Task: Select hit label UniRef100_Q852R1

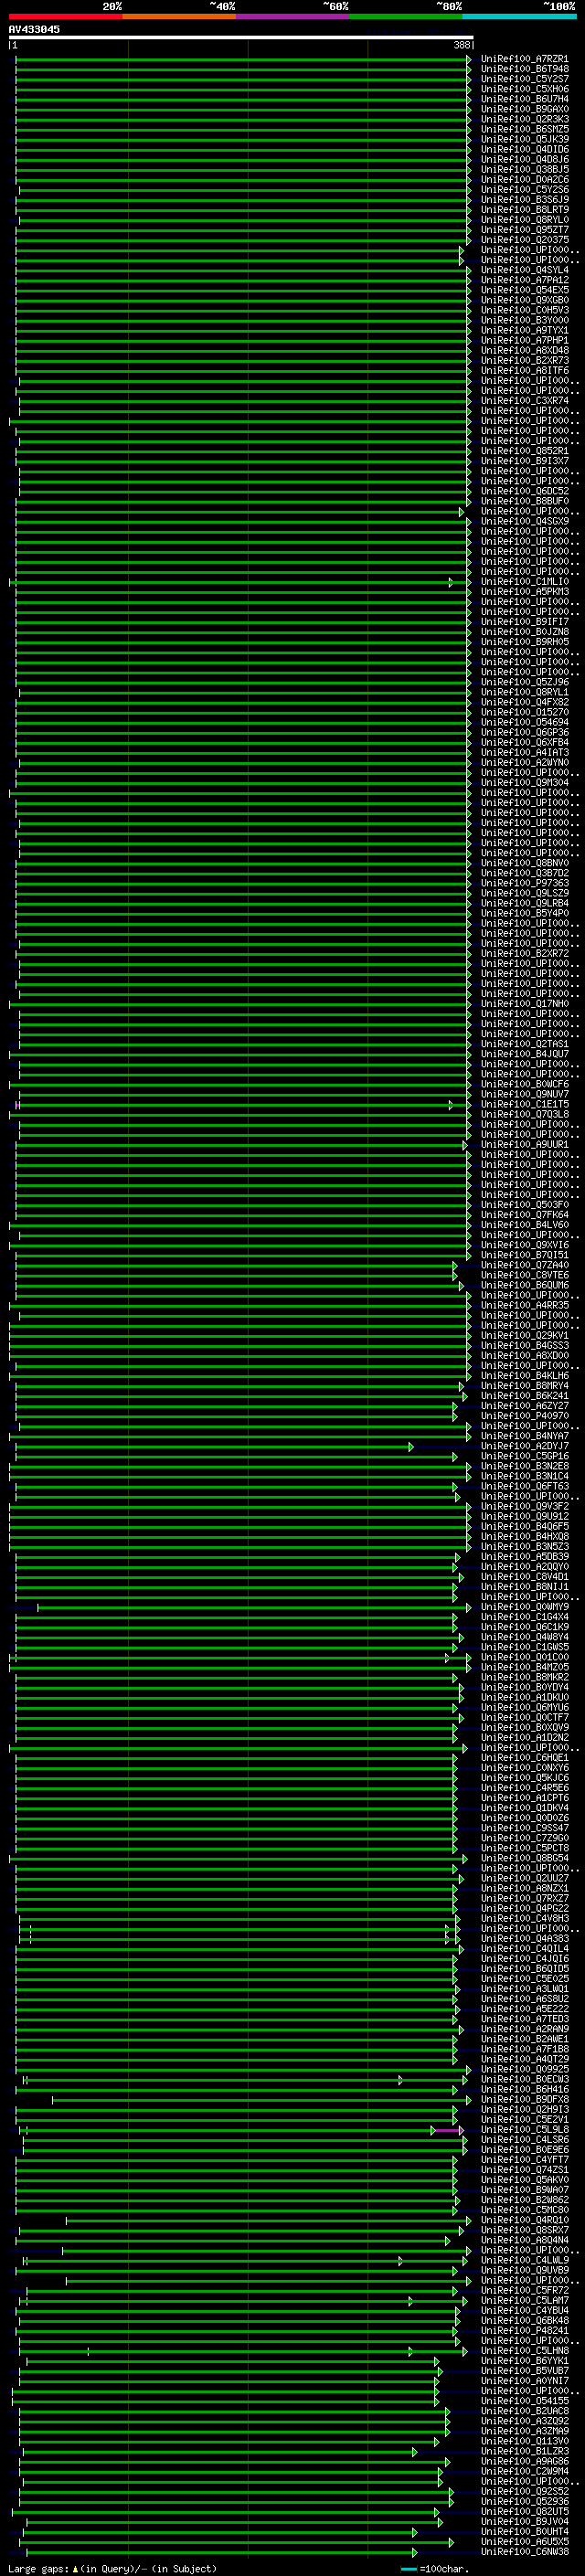Action: (x=524, y=451)
